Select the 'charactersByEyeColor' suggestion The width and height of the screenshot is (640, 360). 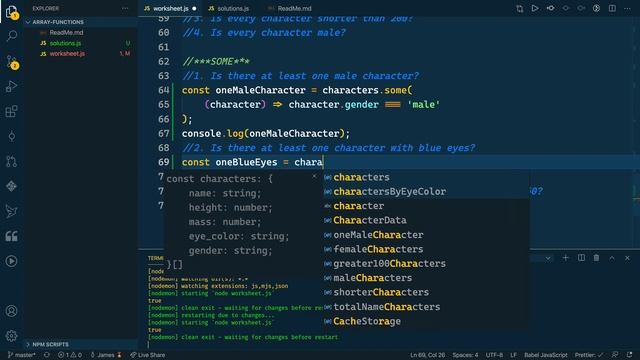coord(426,191)
